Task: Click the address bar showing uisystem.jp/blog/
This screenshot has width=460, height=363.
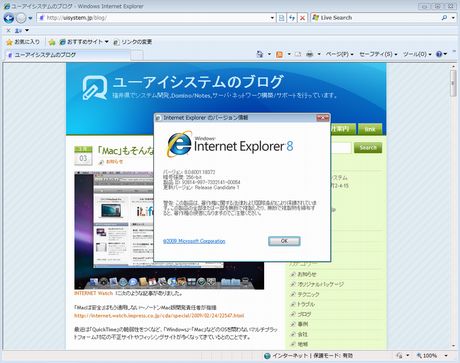Action: point(153,18)
